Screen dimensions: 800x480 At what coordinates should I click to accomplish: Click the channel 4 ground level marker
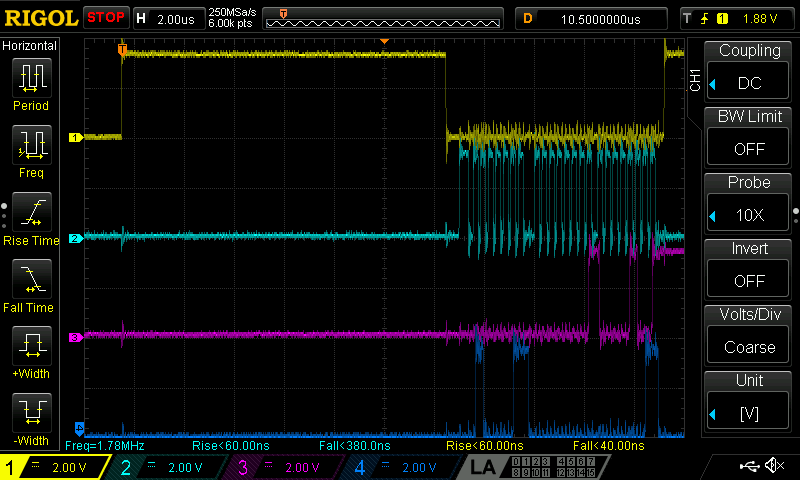(x=79, y=428)
